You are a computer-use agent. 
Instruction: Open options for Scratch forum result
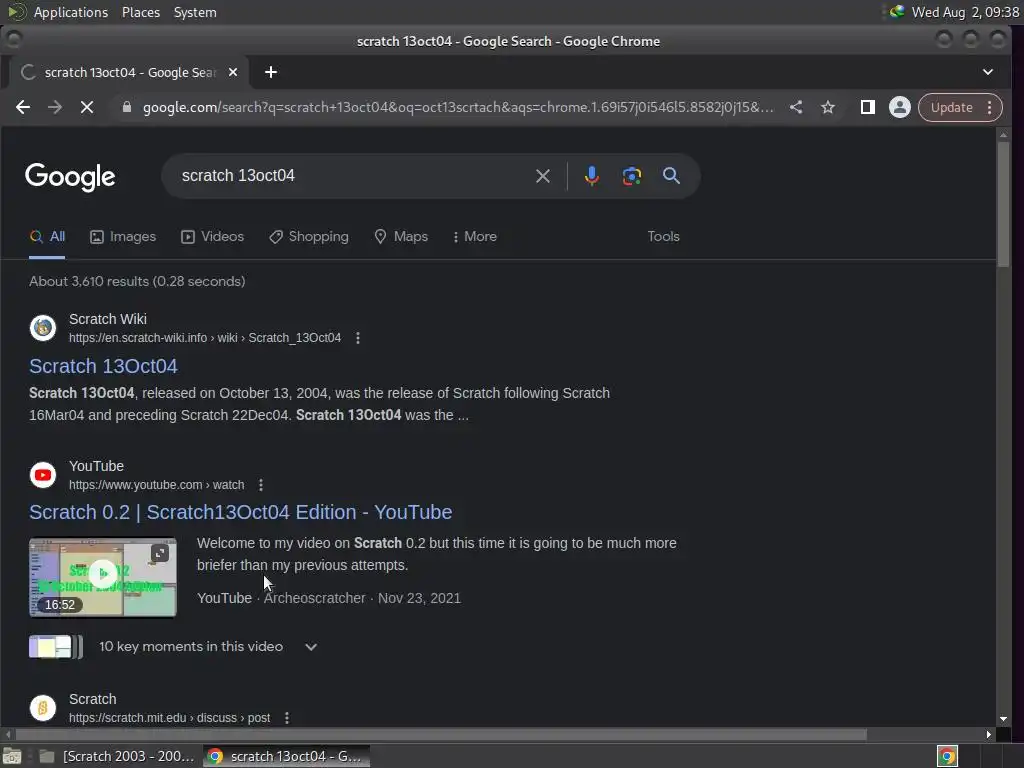click(287, 718)
